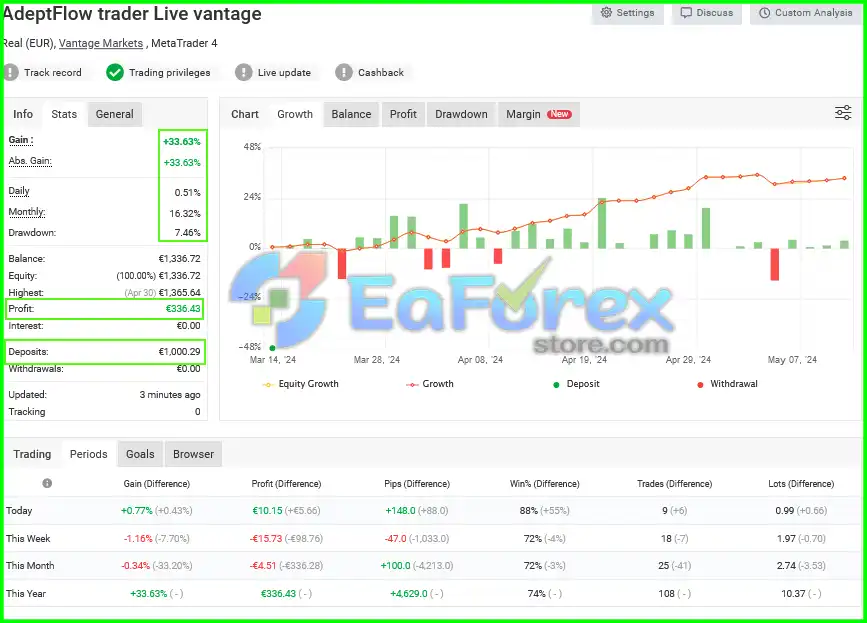
Task: Click the Daily label
Action: [19, 191]
